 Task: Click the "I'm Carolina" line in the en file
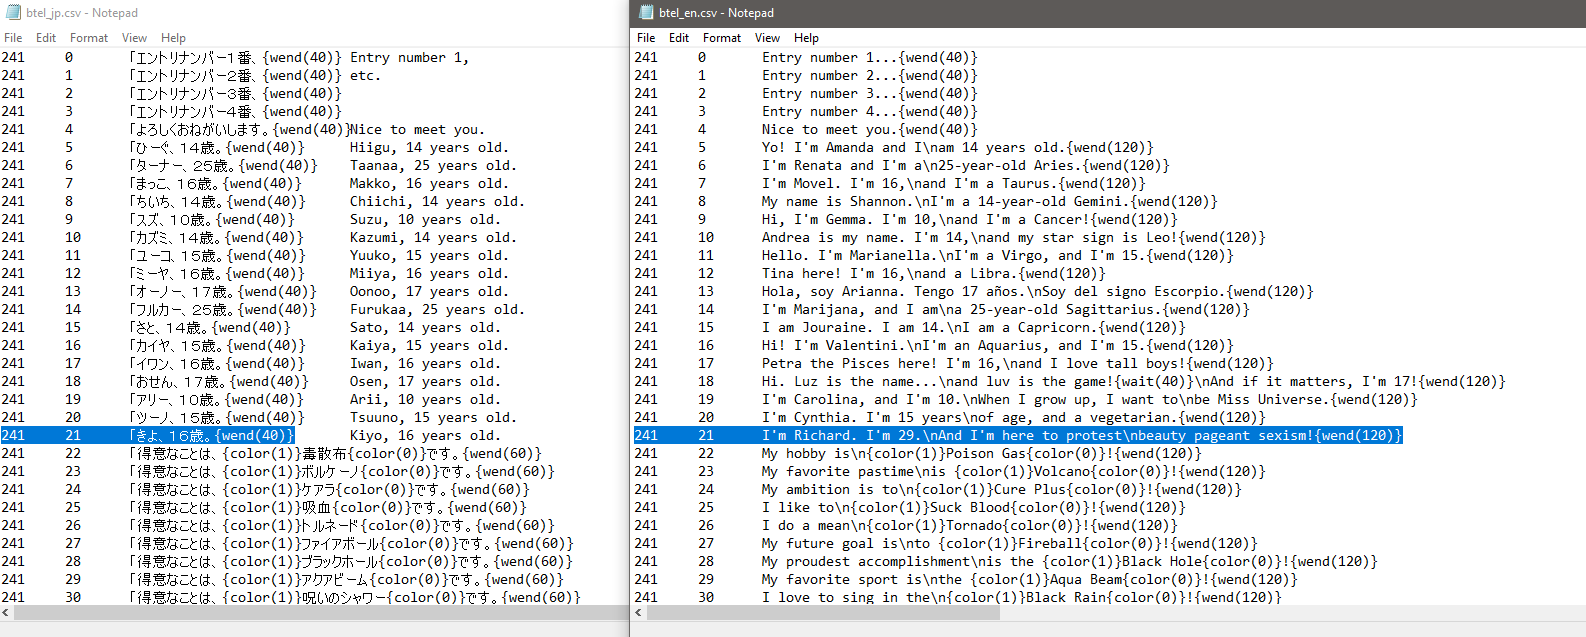1089,399
